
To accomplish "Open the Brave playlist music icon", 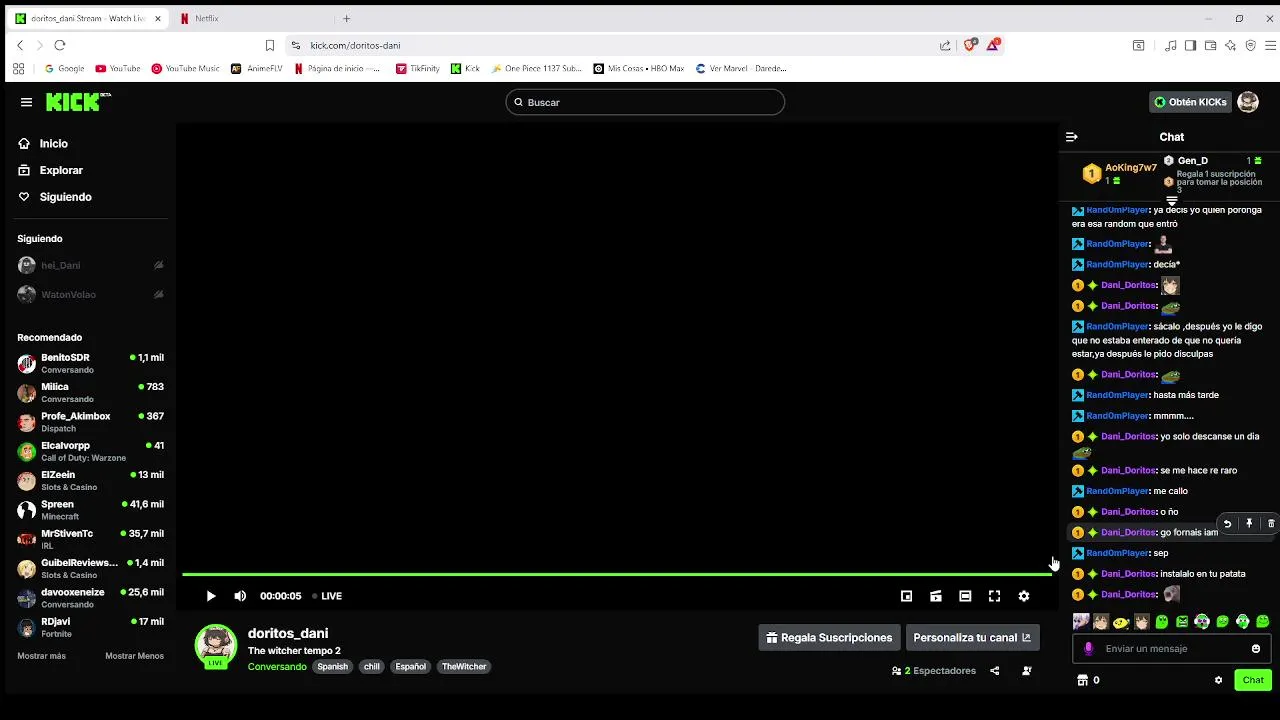I will (1171, 45).
